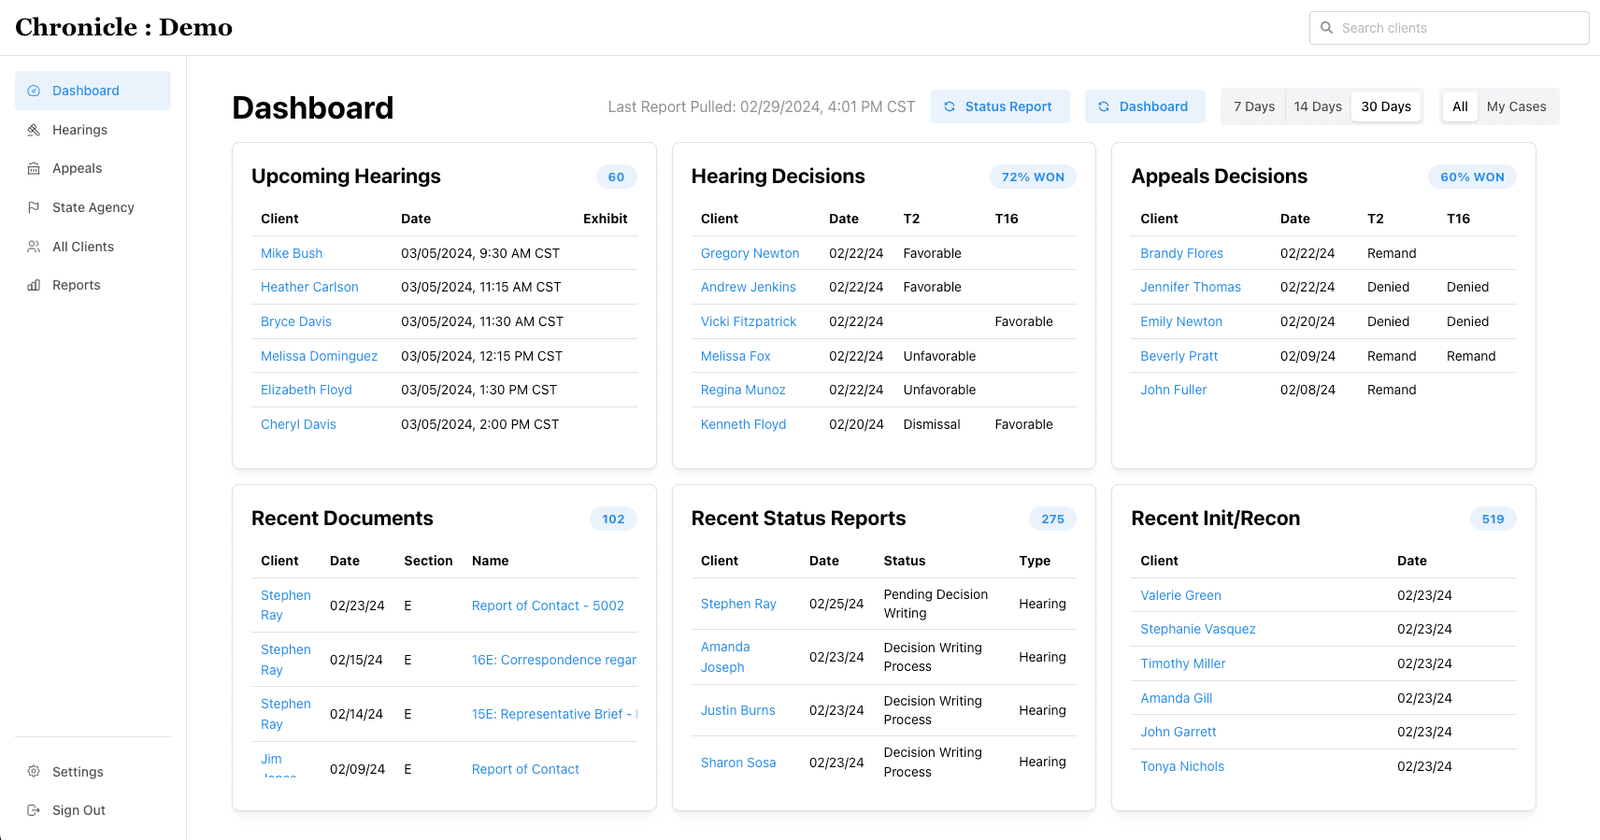The width and height of the screenshot is (1600, 840).
Task: Click the Hearings gavel icon
Action: click(x=34, y=130)
